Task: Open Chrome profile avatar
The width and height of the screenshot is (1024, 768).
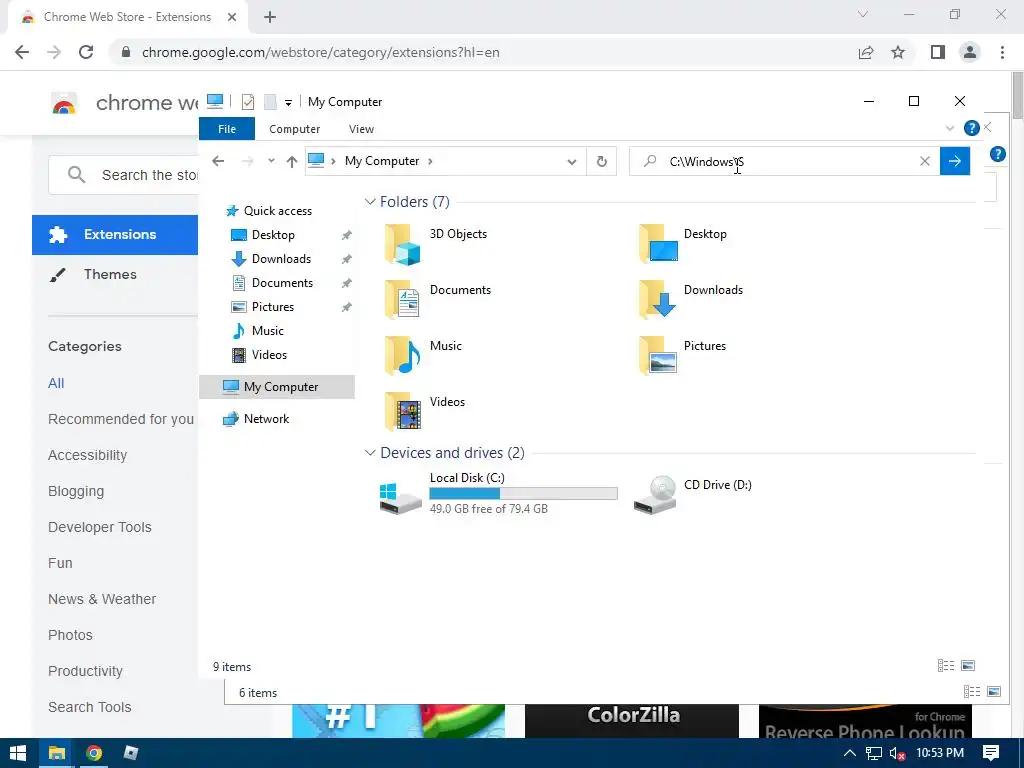Action: (x=970, y=52)
